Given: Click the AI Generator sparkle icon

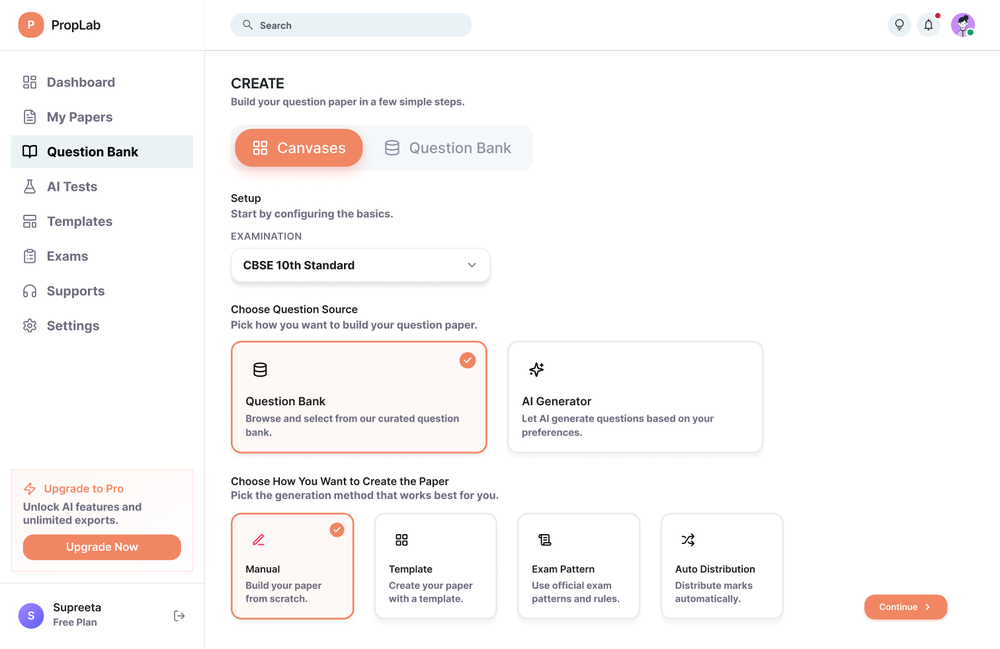Looking at the screenshot, I should coord(536,370).
